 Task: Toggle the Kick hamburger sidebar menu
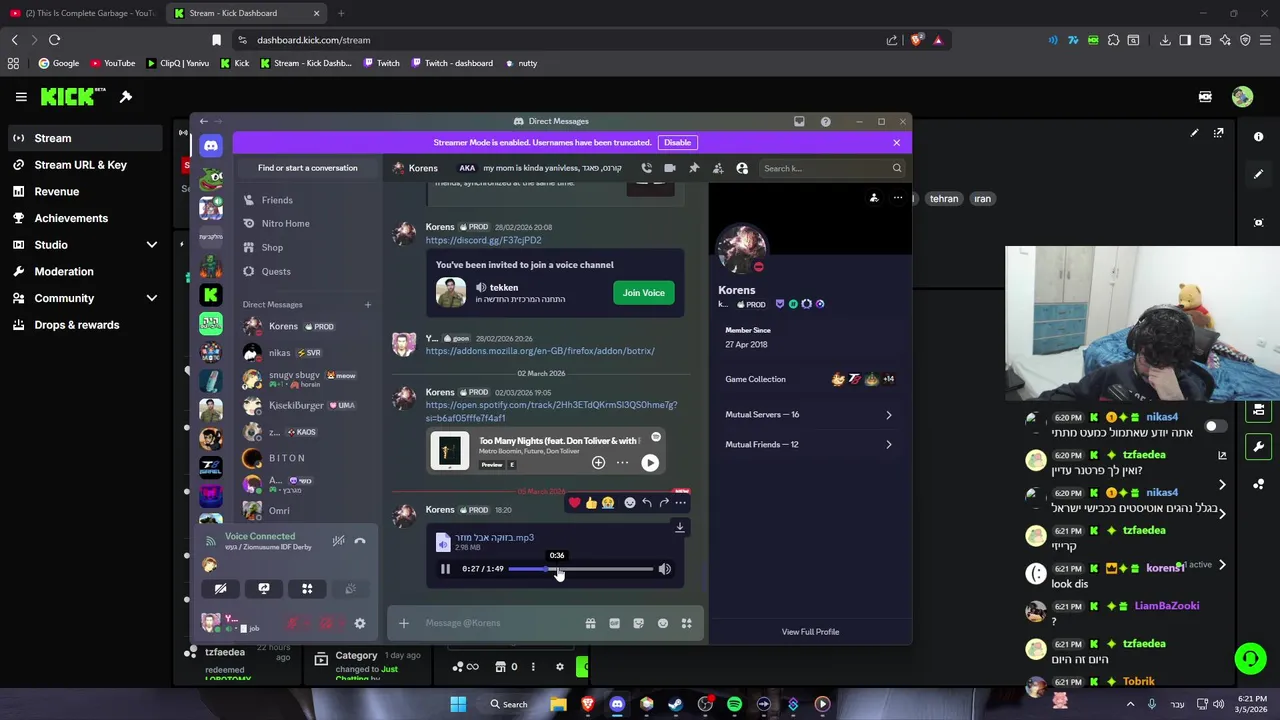tap(21, 97)
